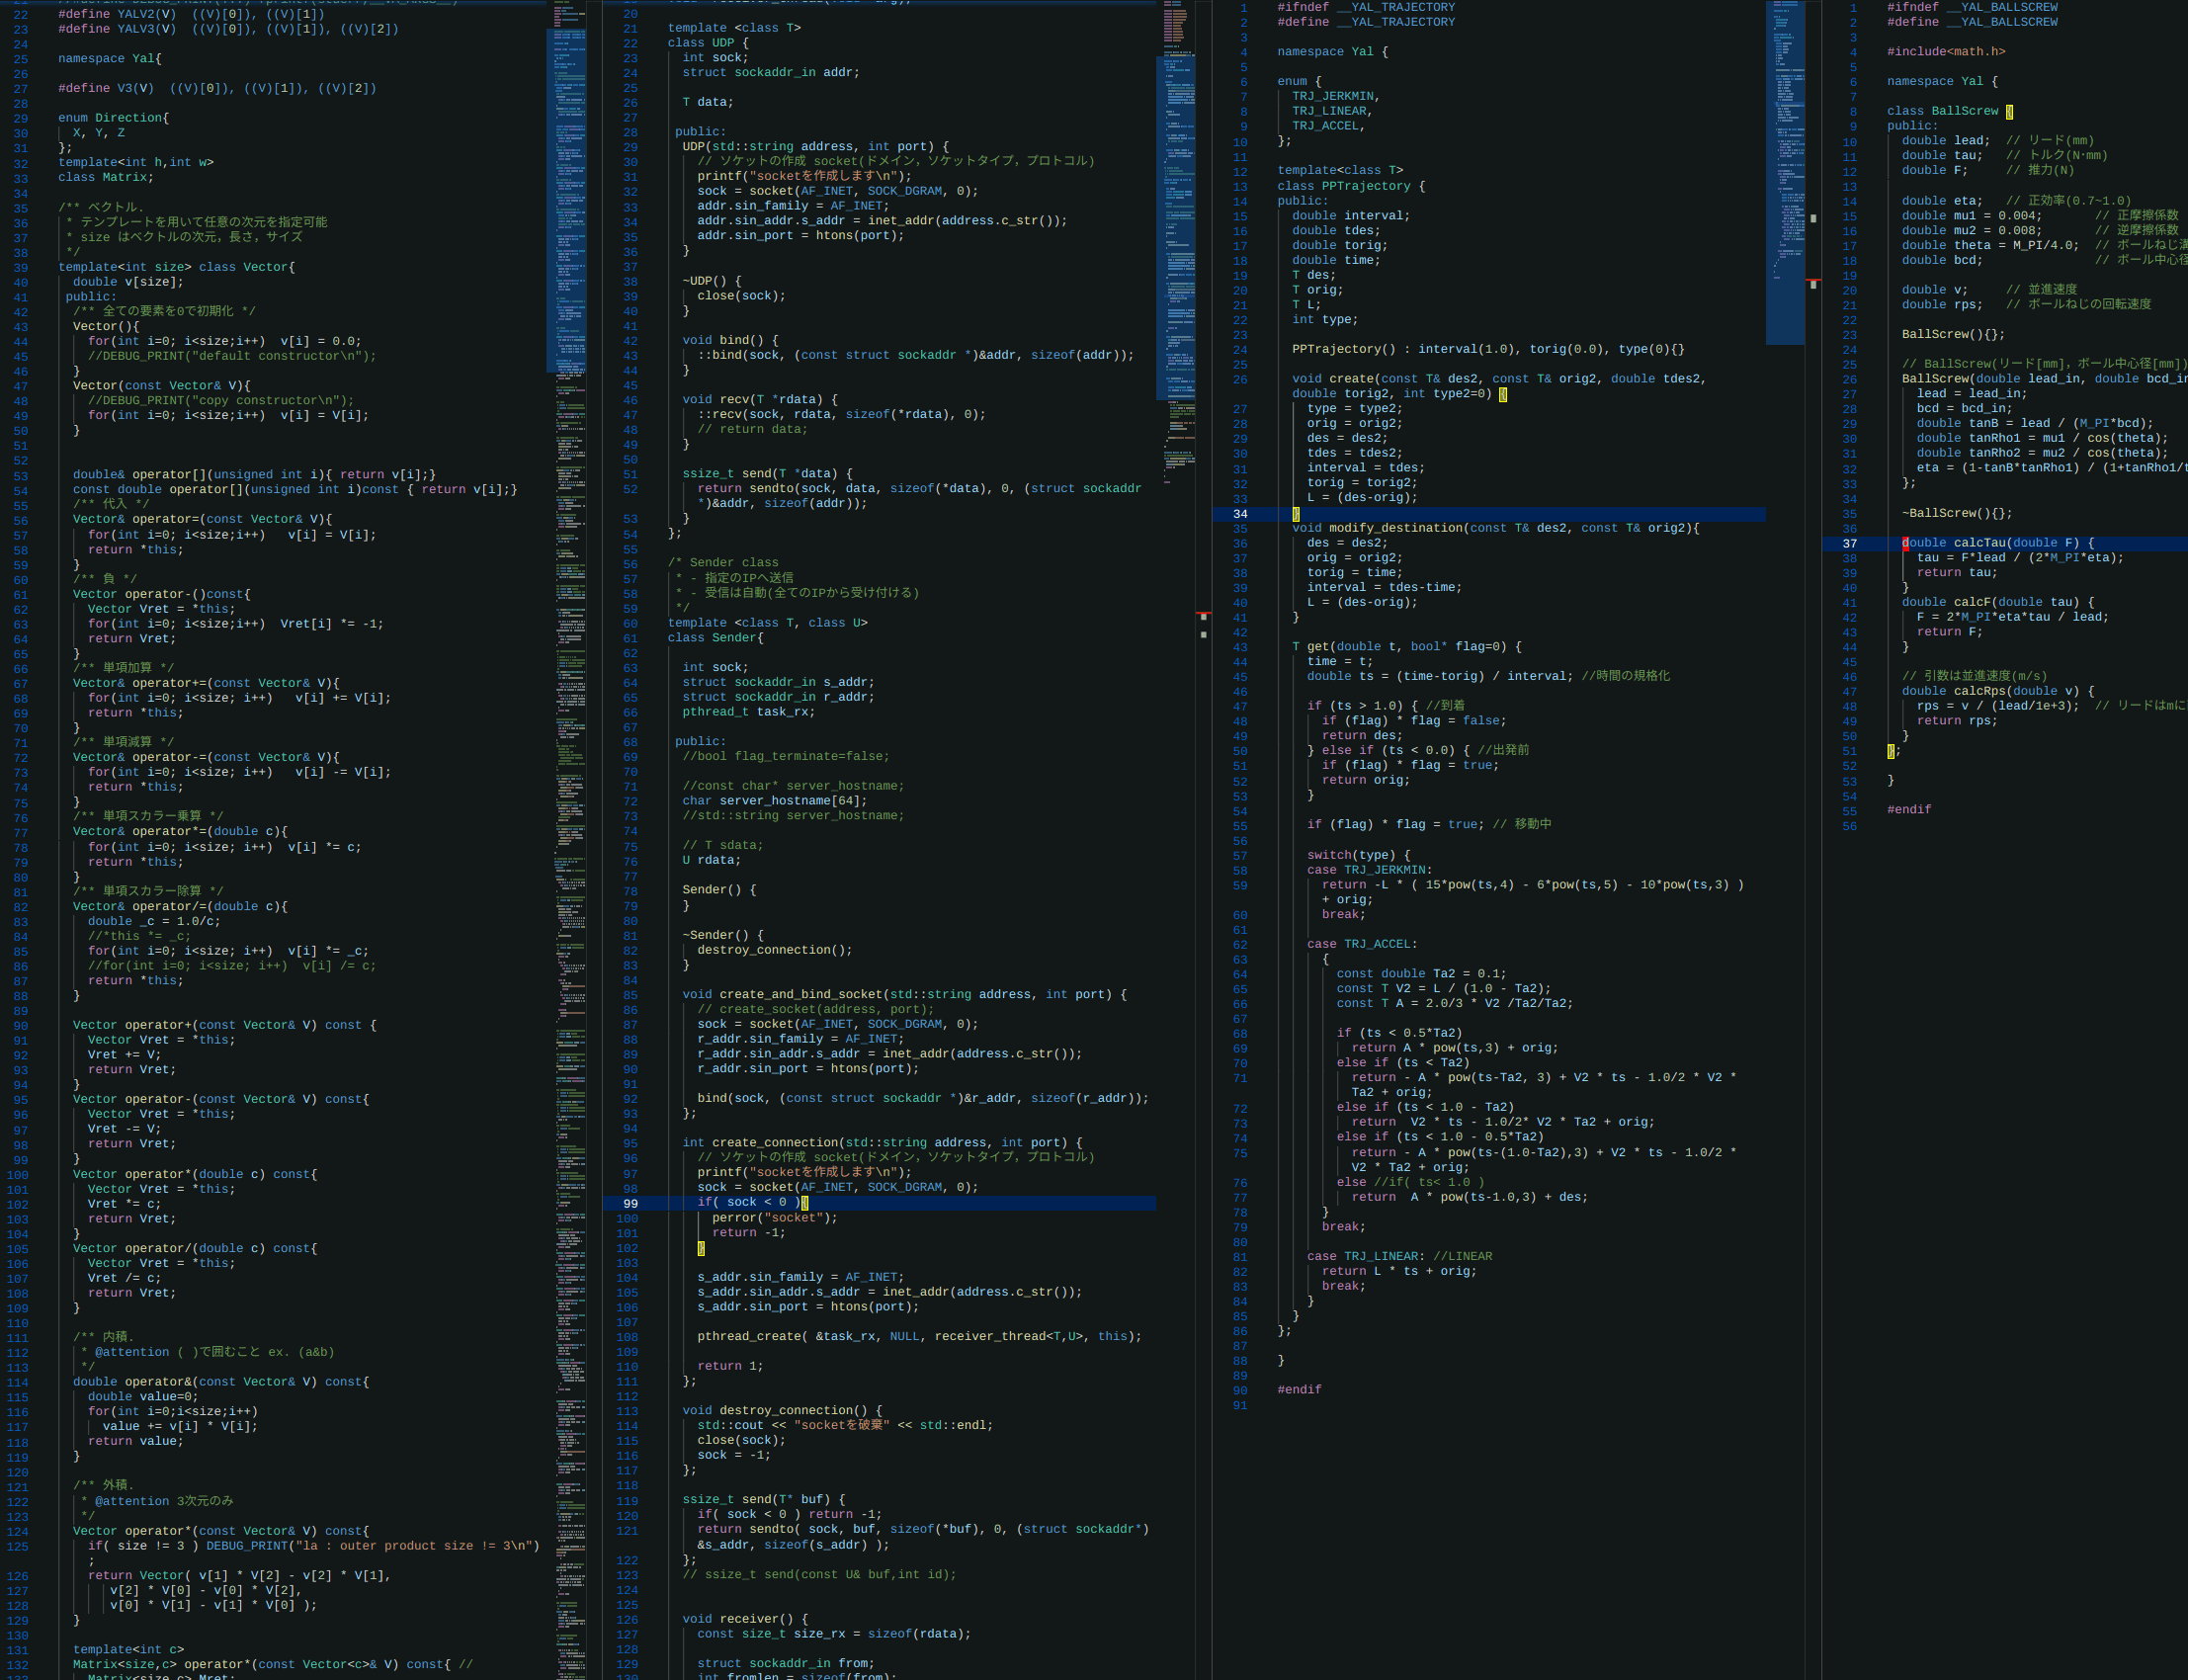The image size is (2188, 1680).
Task: Click '#endif' at the end of the BallScrew file
Action: (x=1908, y=810)
